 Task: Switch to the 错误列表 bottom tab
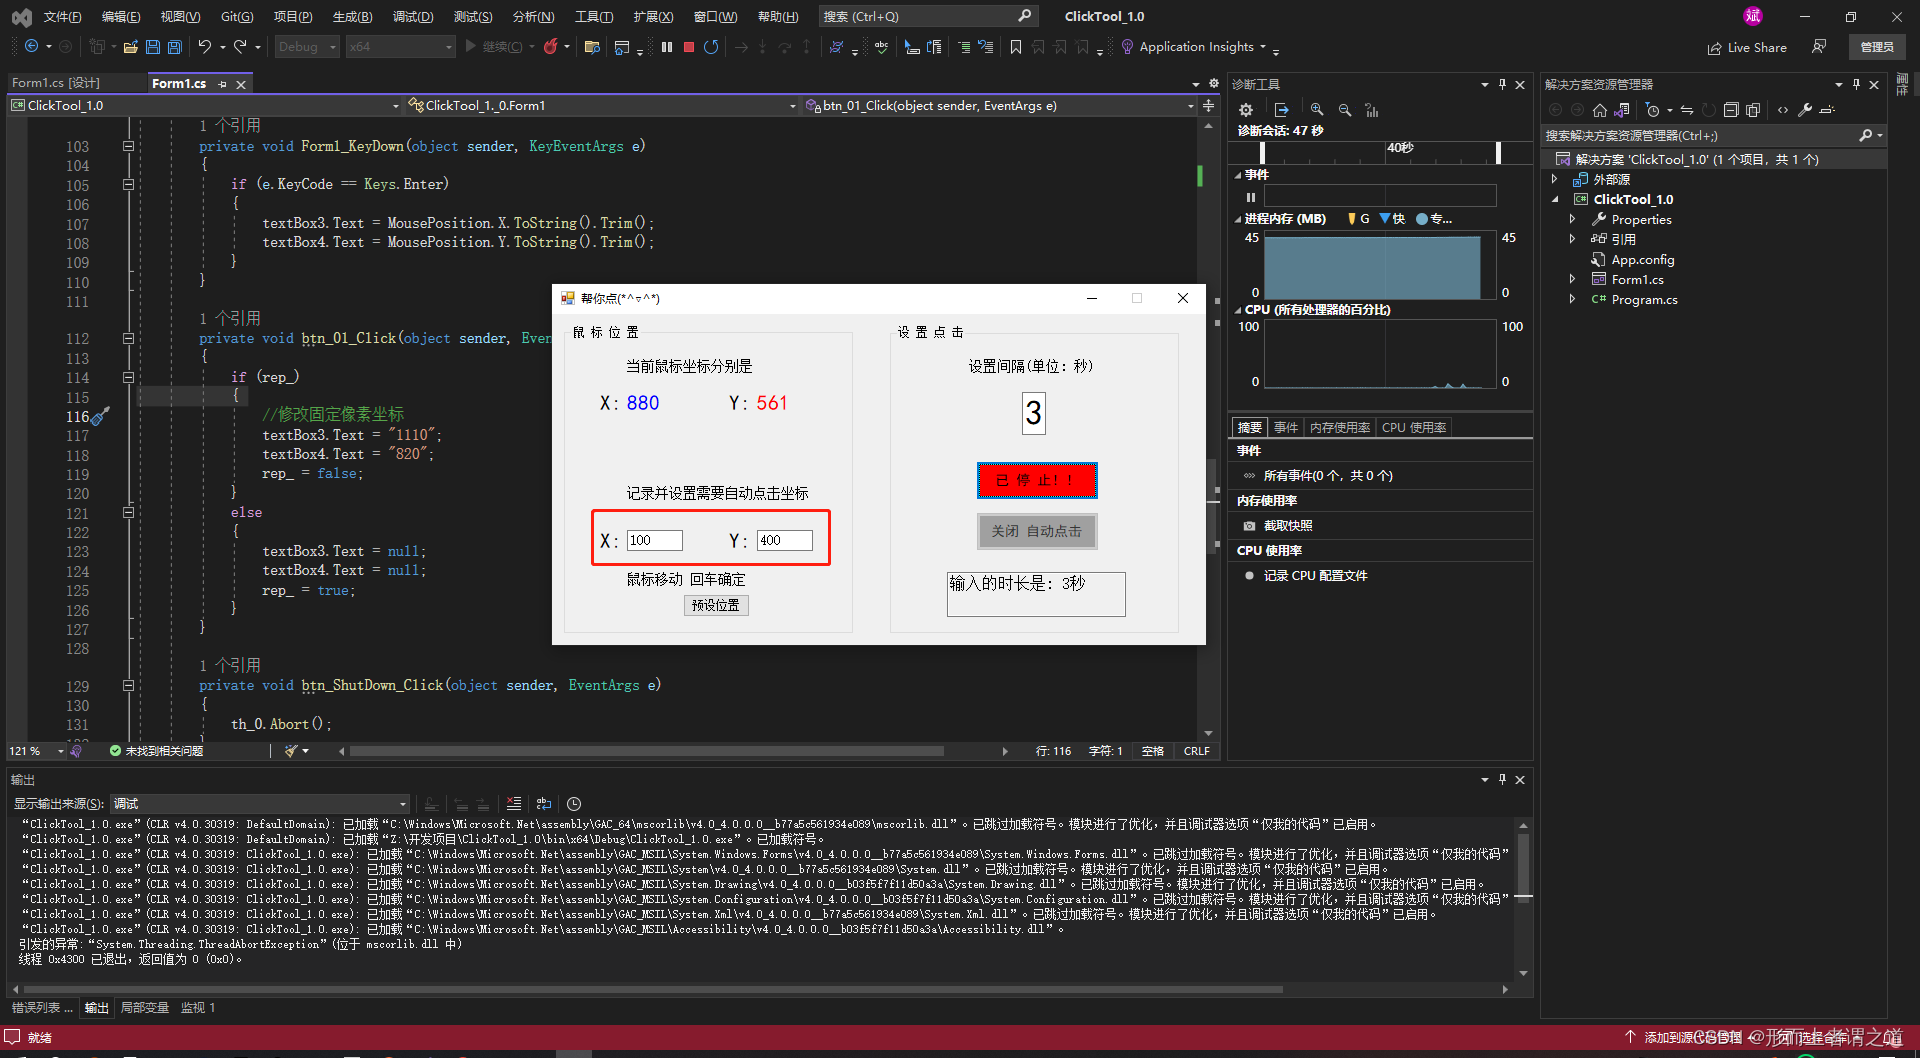(x=41, y=1008)
